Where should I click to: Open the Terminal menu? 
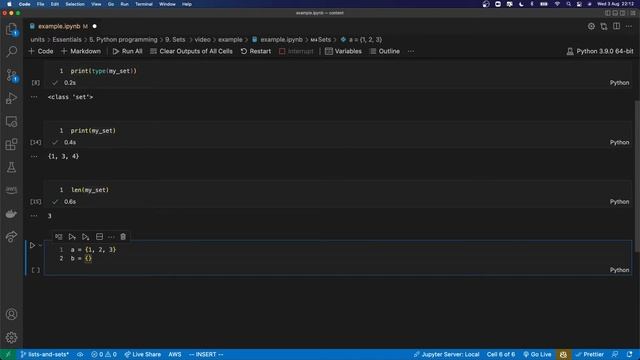pos(144,4)
